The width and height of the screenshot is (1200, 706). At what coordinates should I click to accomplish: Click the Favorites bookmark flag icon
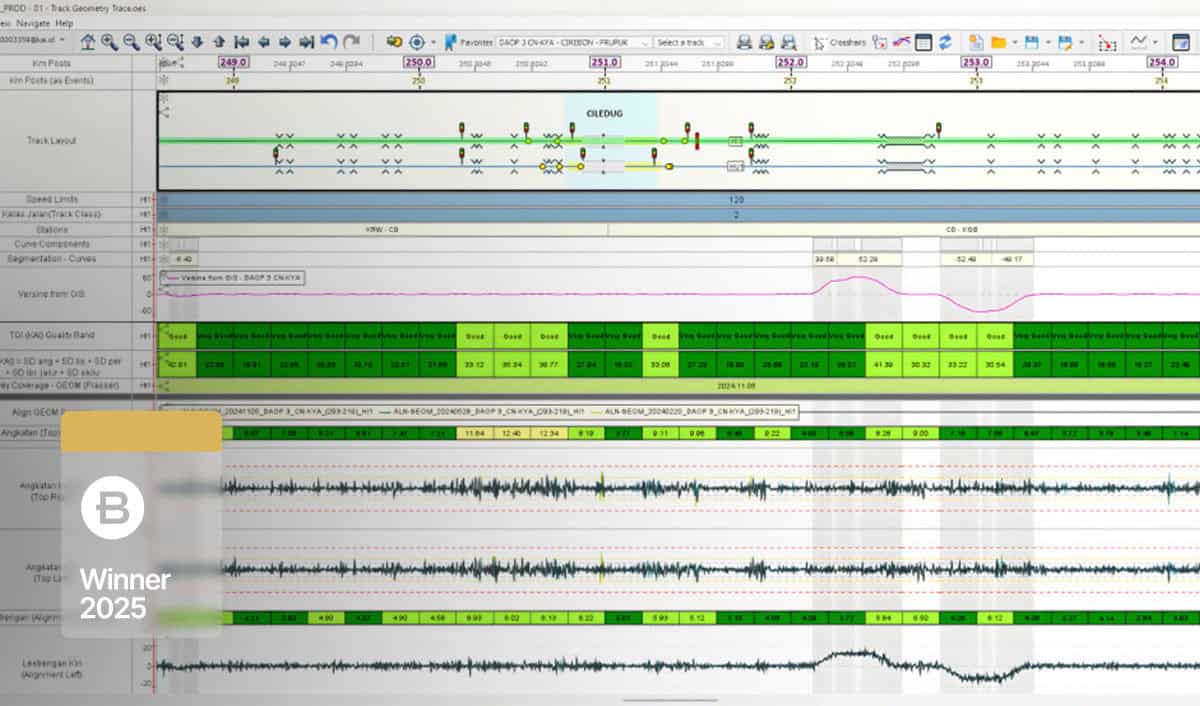pos(449,41)
